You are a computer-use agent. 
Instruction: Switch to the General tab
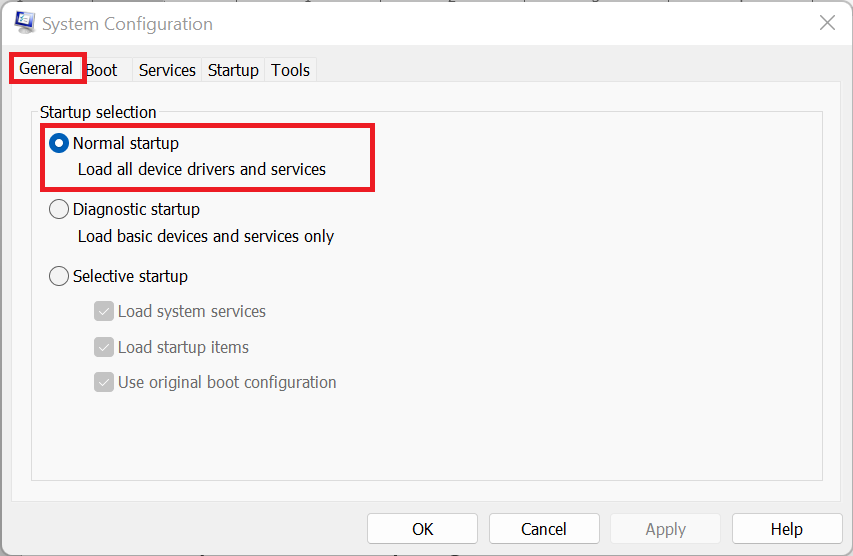[46, 69]
